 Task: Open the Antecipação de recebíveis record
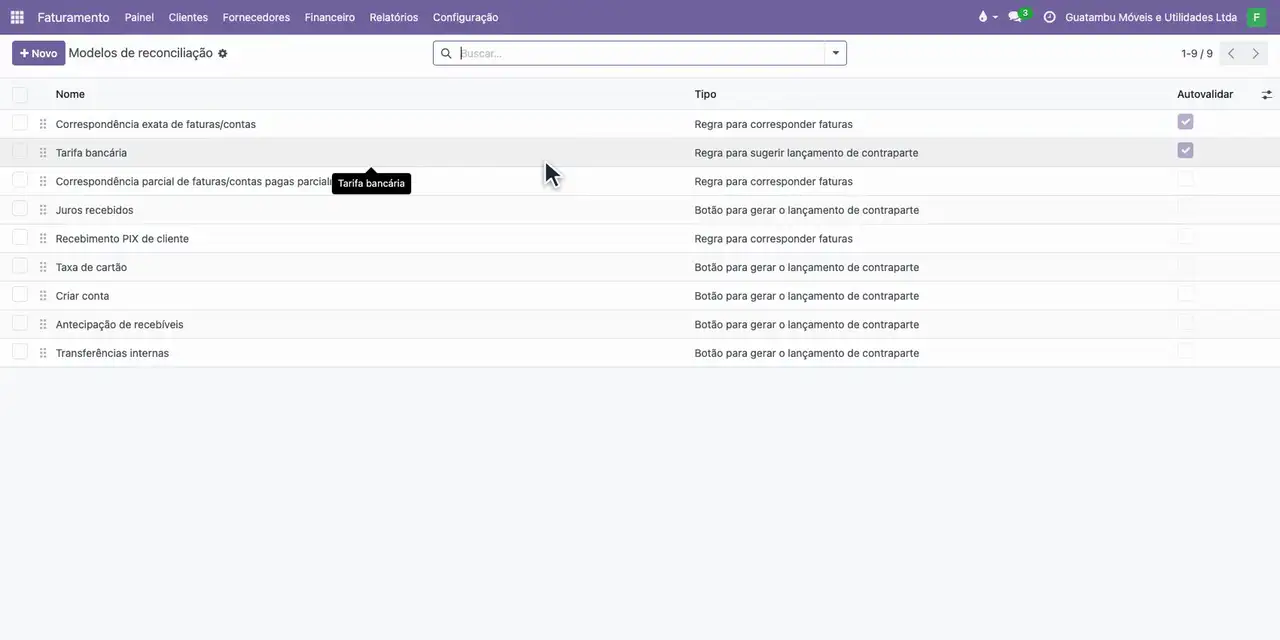click(119, 324)
